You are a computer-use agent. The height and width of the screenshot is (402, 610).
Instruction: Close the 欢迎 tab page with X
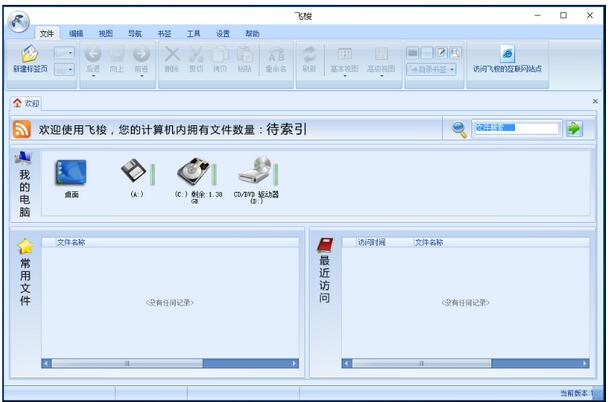pyautogui.click(x=595, y=101)
